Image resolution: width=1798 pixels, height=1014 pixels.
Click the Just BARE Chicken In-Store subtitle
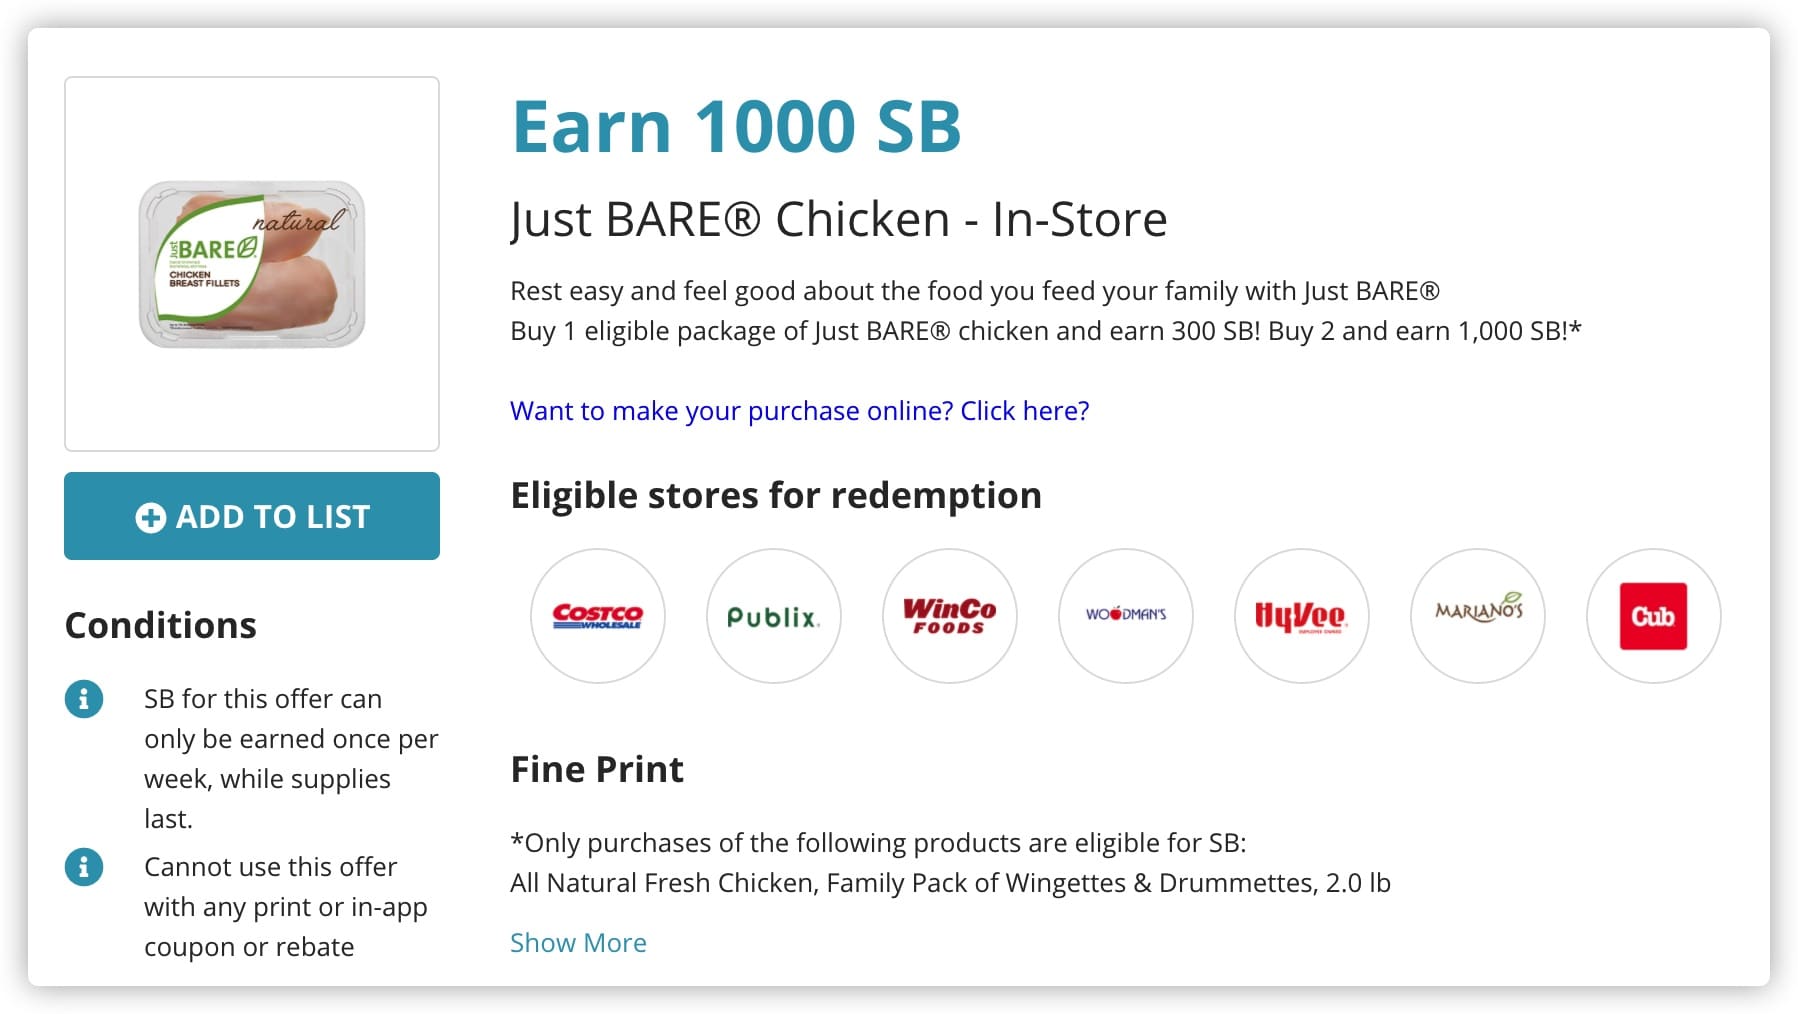click(x=839, y=219)
